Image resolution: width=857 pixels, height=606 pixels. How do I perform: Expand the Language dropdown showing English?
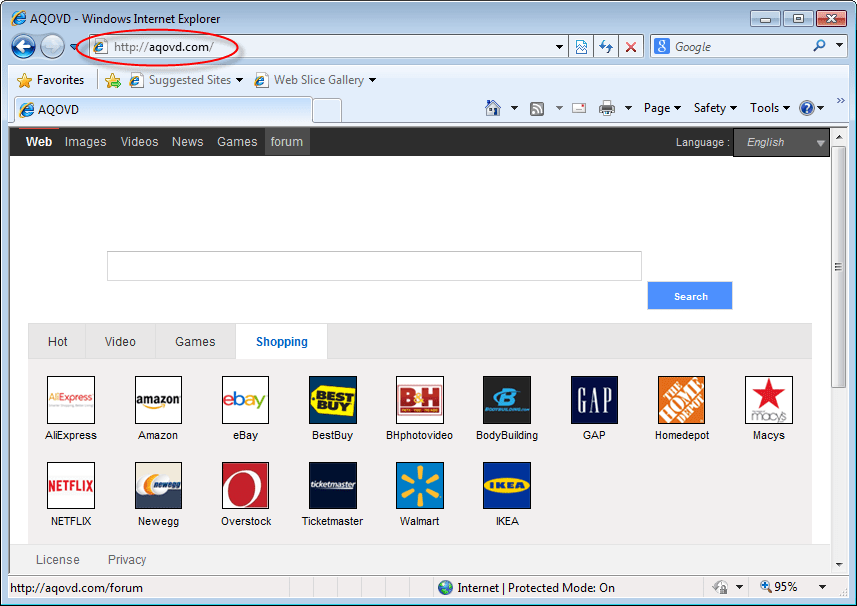coord(781,143)
